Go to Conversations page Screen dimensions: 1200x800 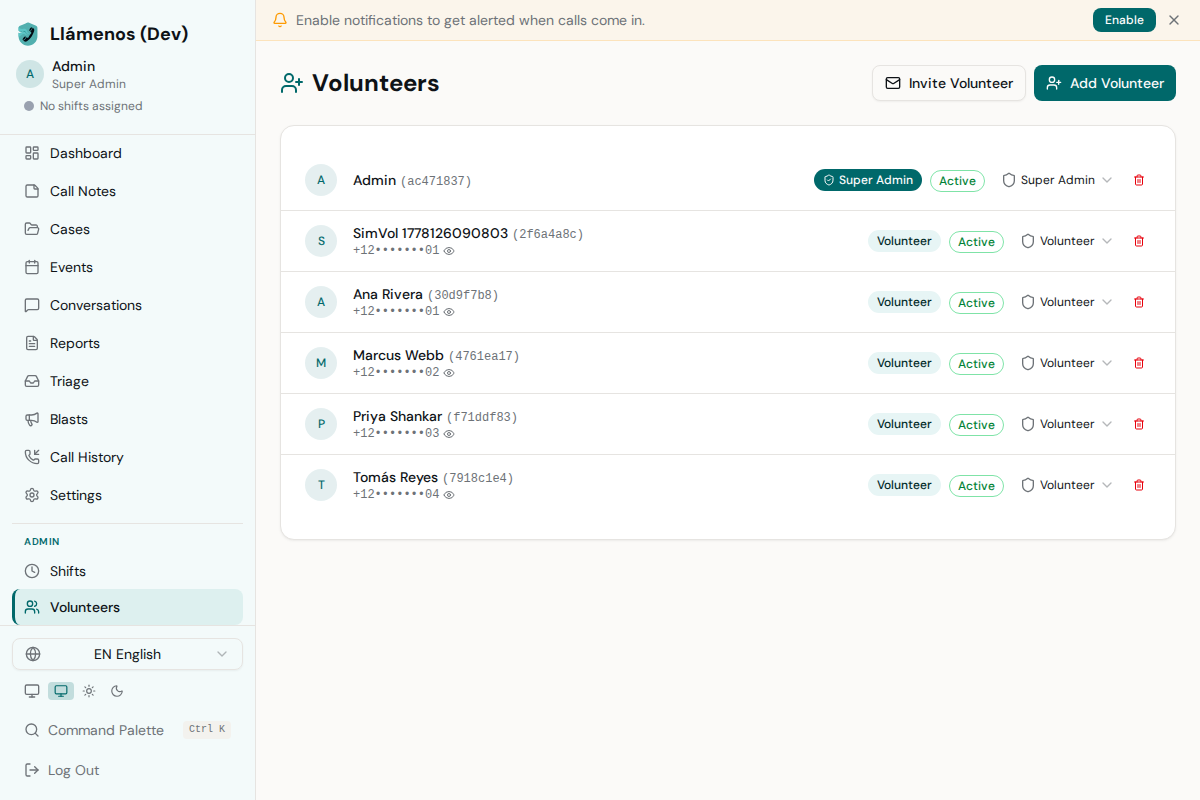pos(127,305)
